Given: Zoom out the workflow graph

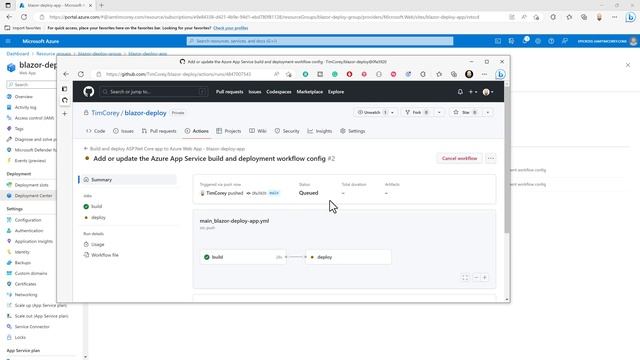Looking at the screenshot, I should pos(476,278).
